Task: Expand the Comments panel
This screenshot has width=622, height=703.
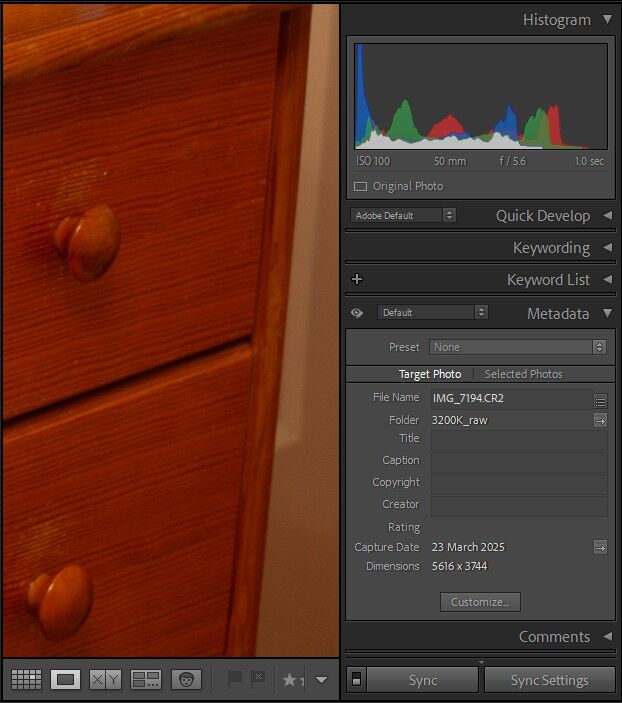Action: [x=608, y=636]
